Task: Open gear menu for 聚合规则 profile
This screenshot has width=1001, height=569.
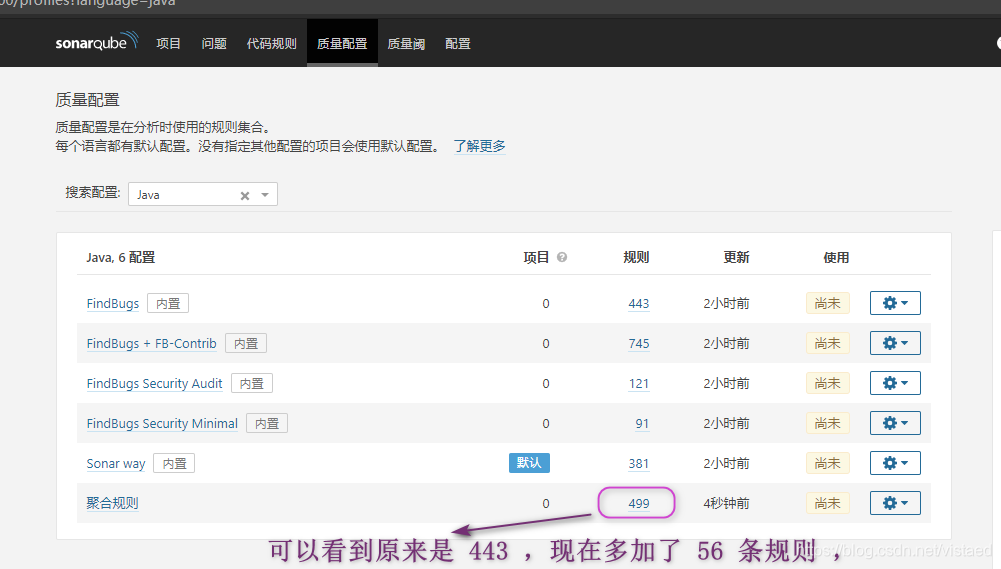Action: pos(895,503)
